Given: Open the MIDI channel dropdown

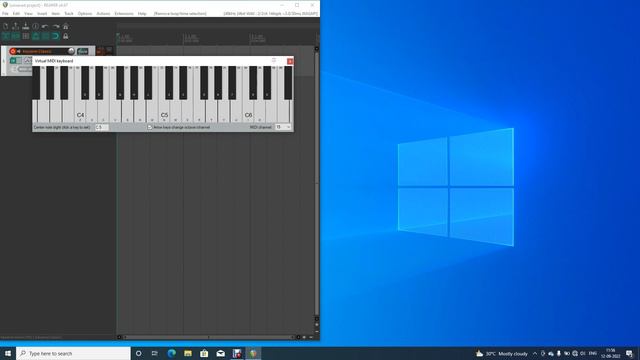Looking at the screenshot, I should point(283,127).
